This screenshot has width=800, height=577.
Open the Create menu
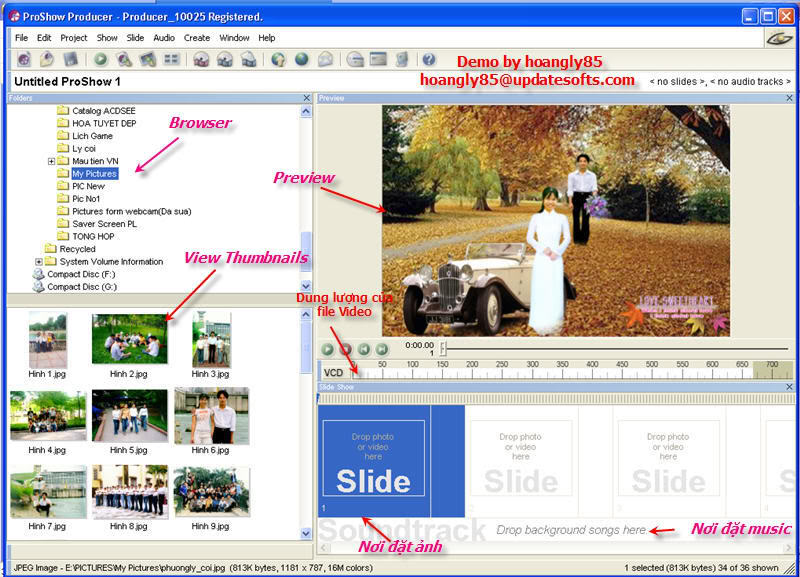coord(197,38)
